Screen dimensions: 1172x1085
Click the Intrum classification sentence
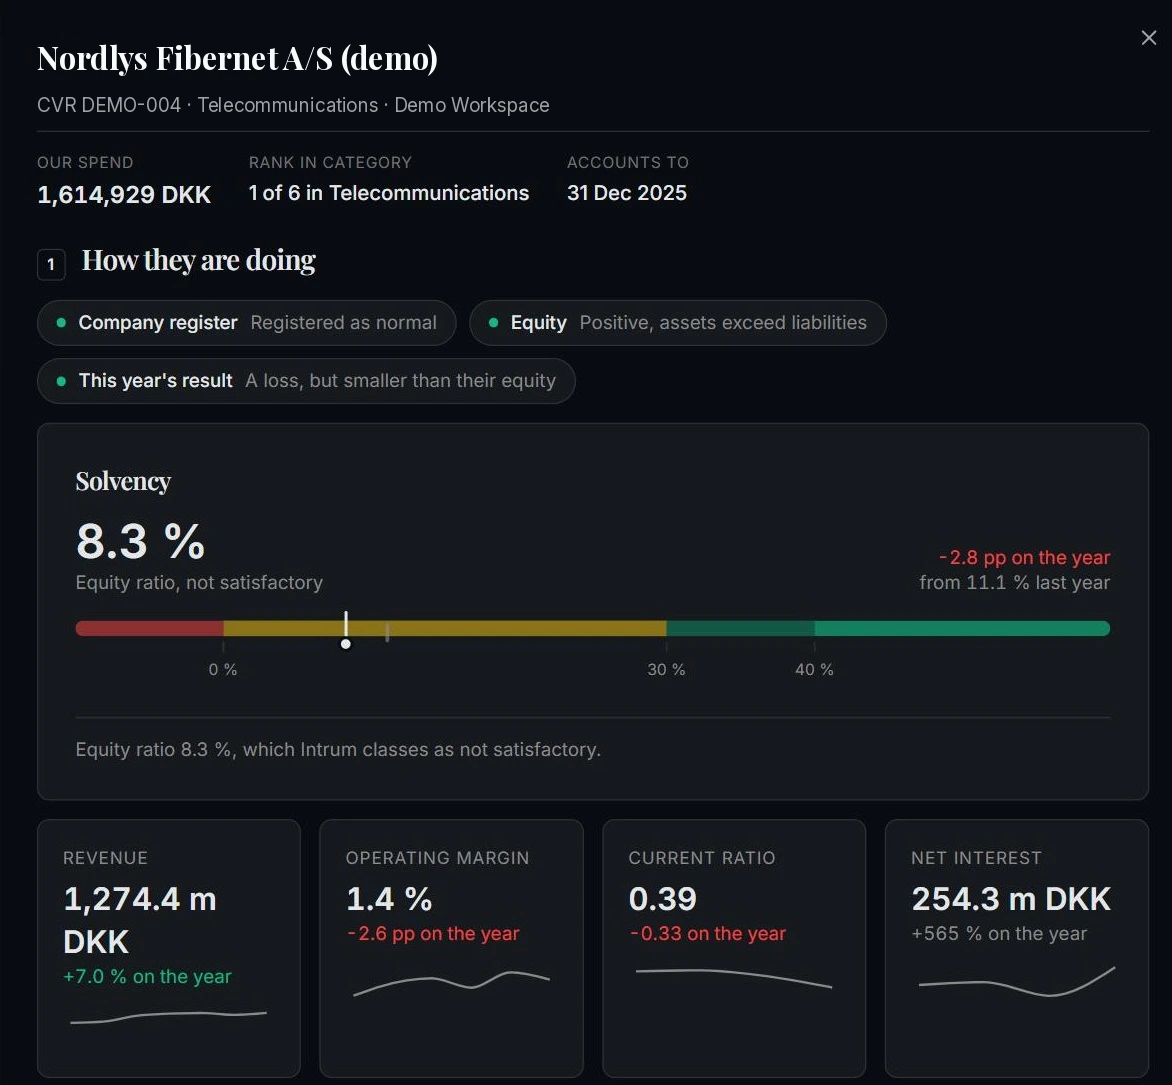click(x=338, y=749)
